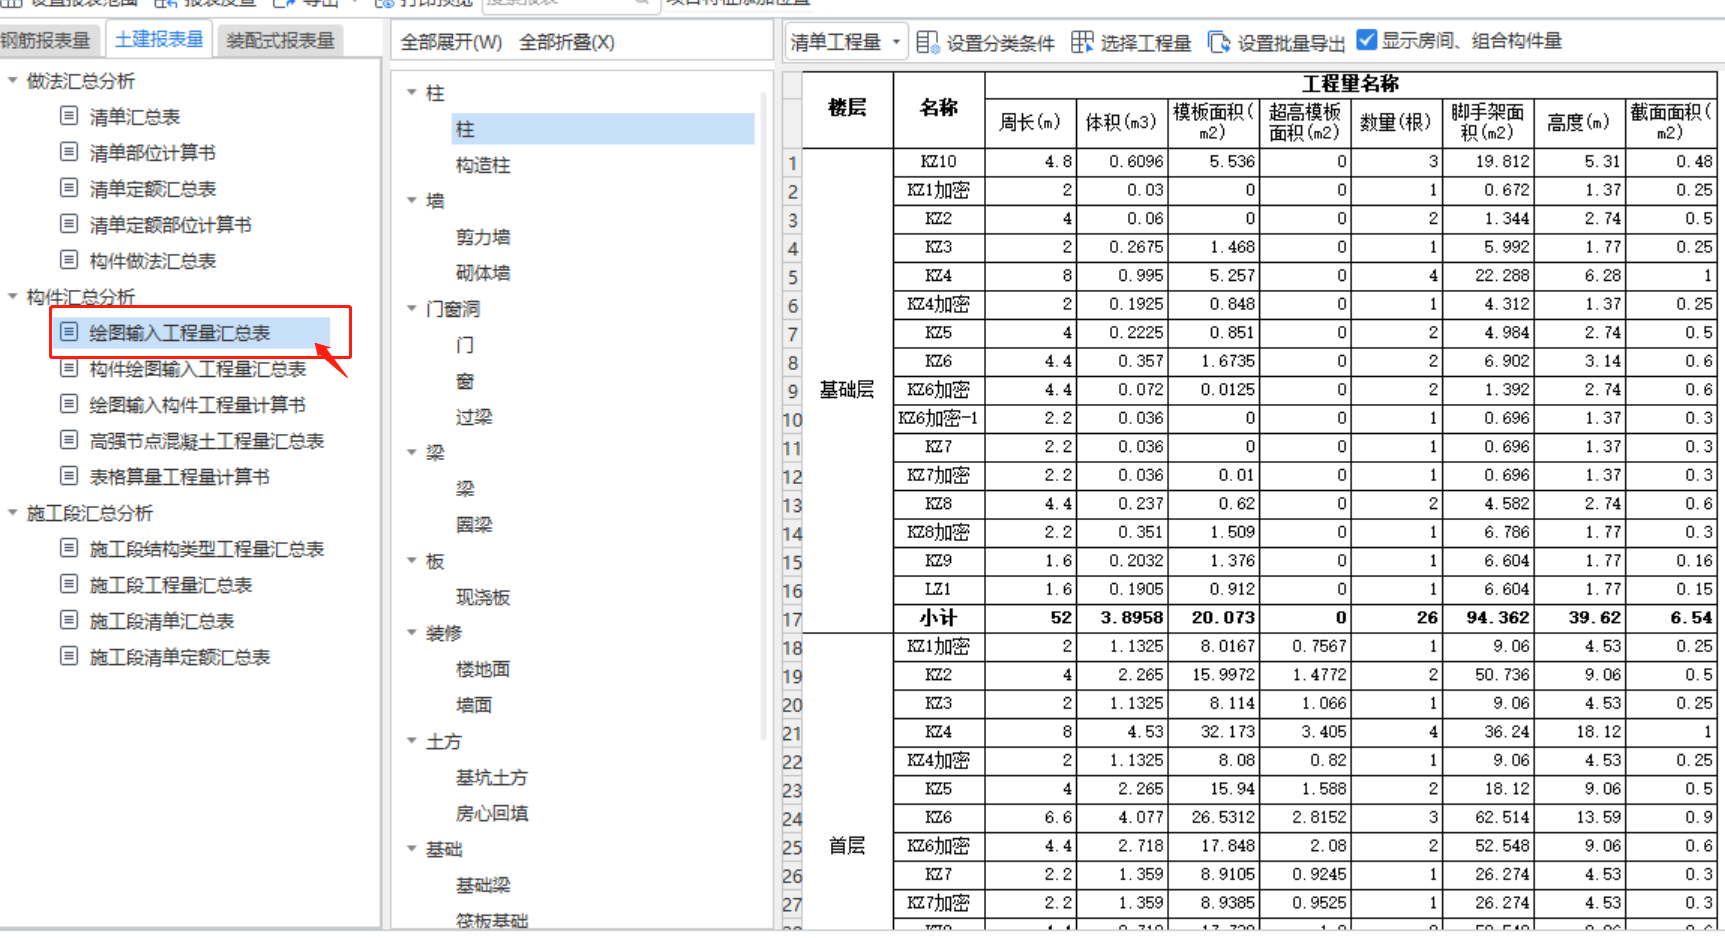This screenshot has width=1725, height=938.
Task: Click the icon beside 清单定额汇总表
Action: (x=69, y=188)
